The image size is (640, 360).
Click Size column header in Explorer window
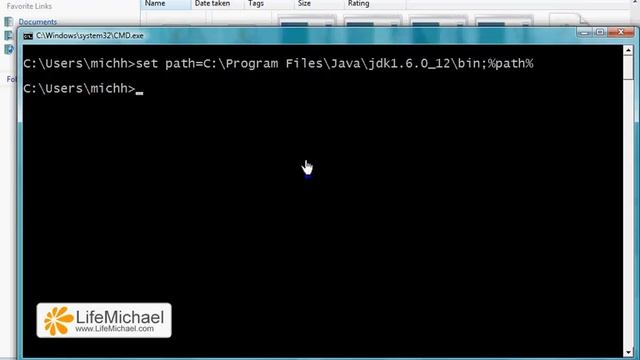[x=319, y=4]
